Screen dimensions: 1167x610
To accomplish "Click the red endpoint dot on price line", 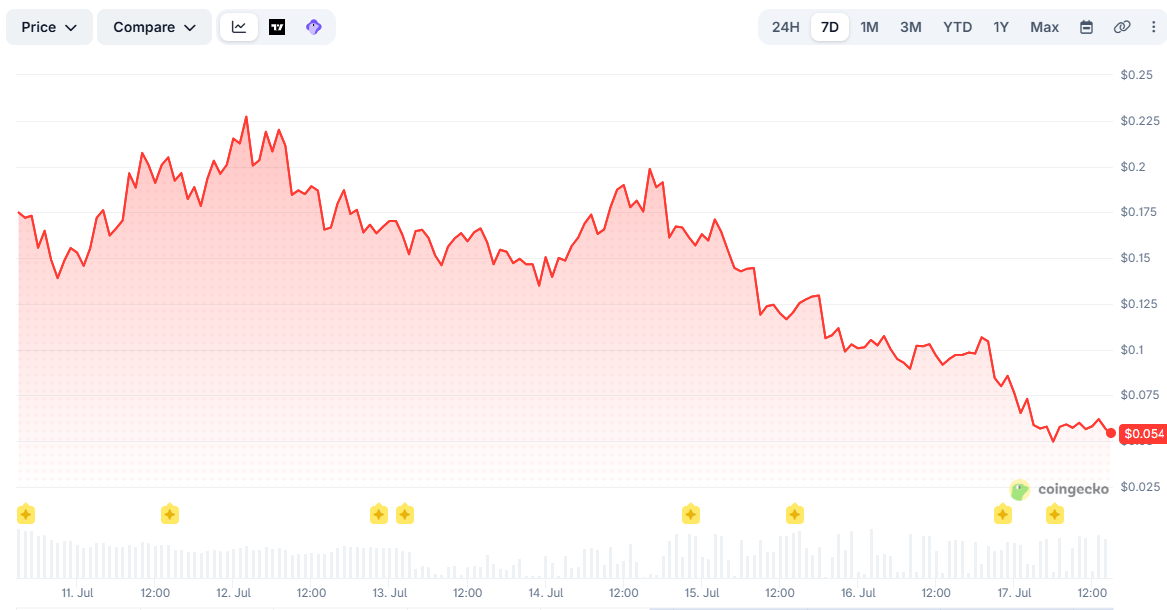I will coord(1111,433).
